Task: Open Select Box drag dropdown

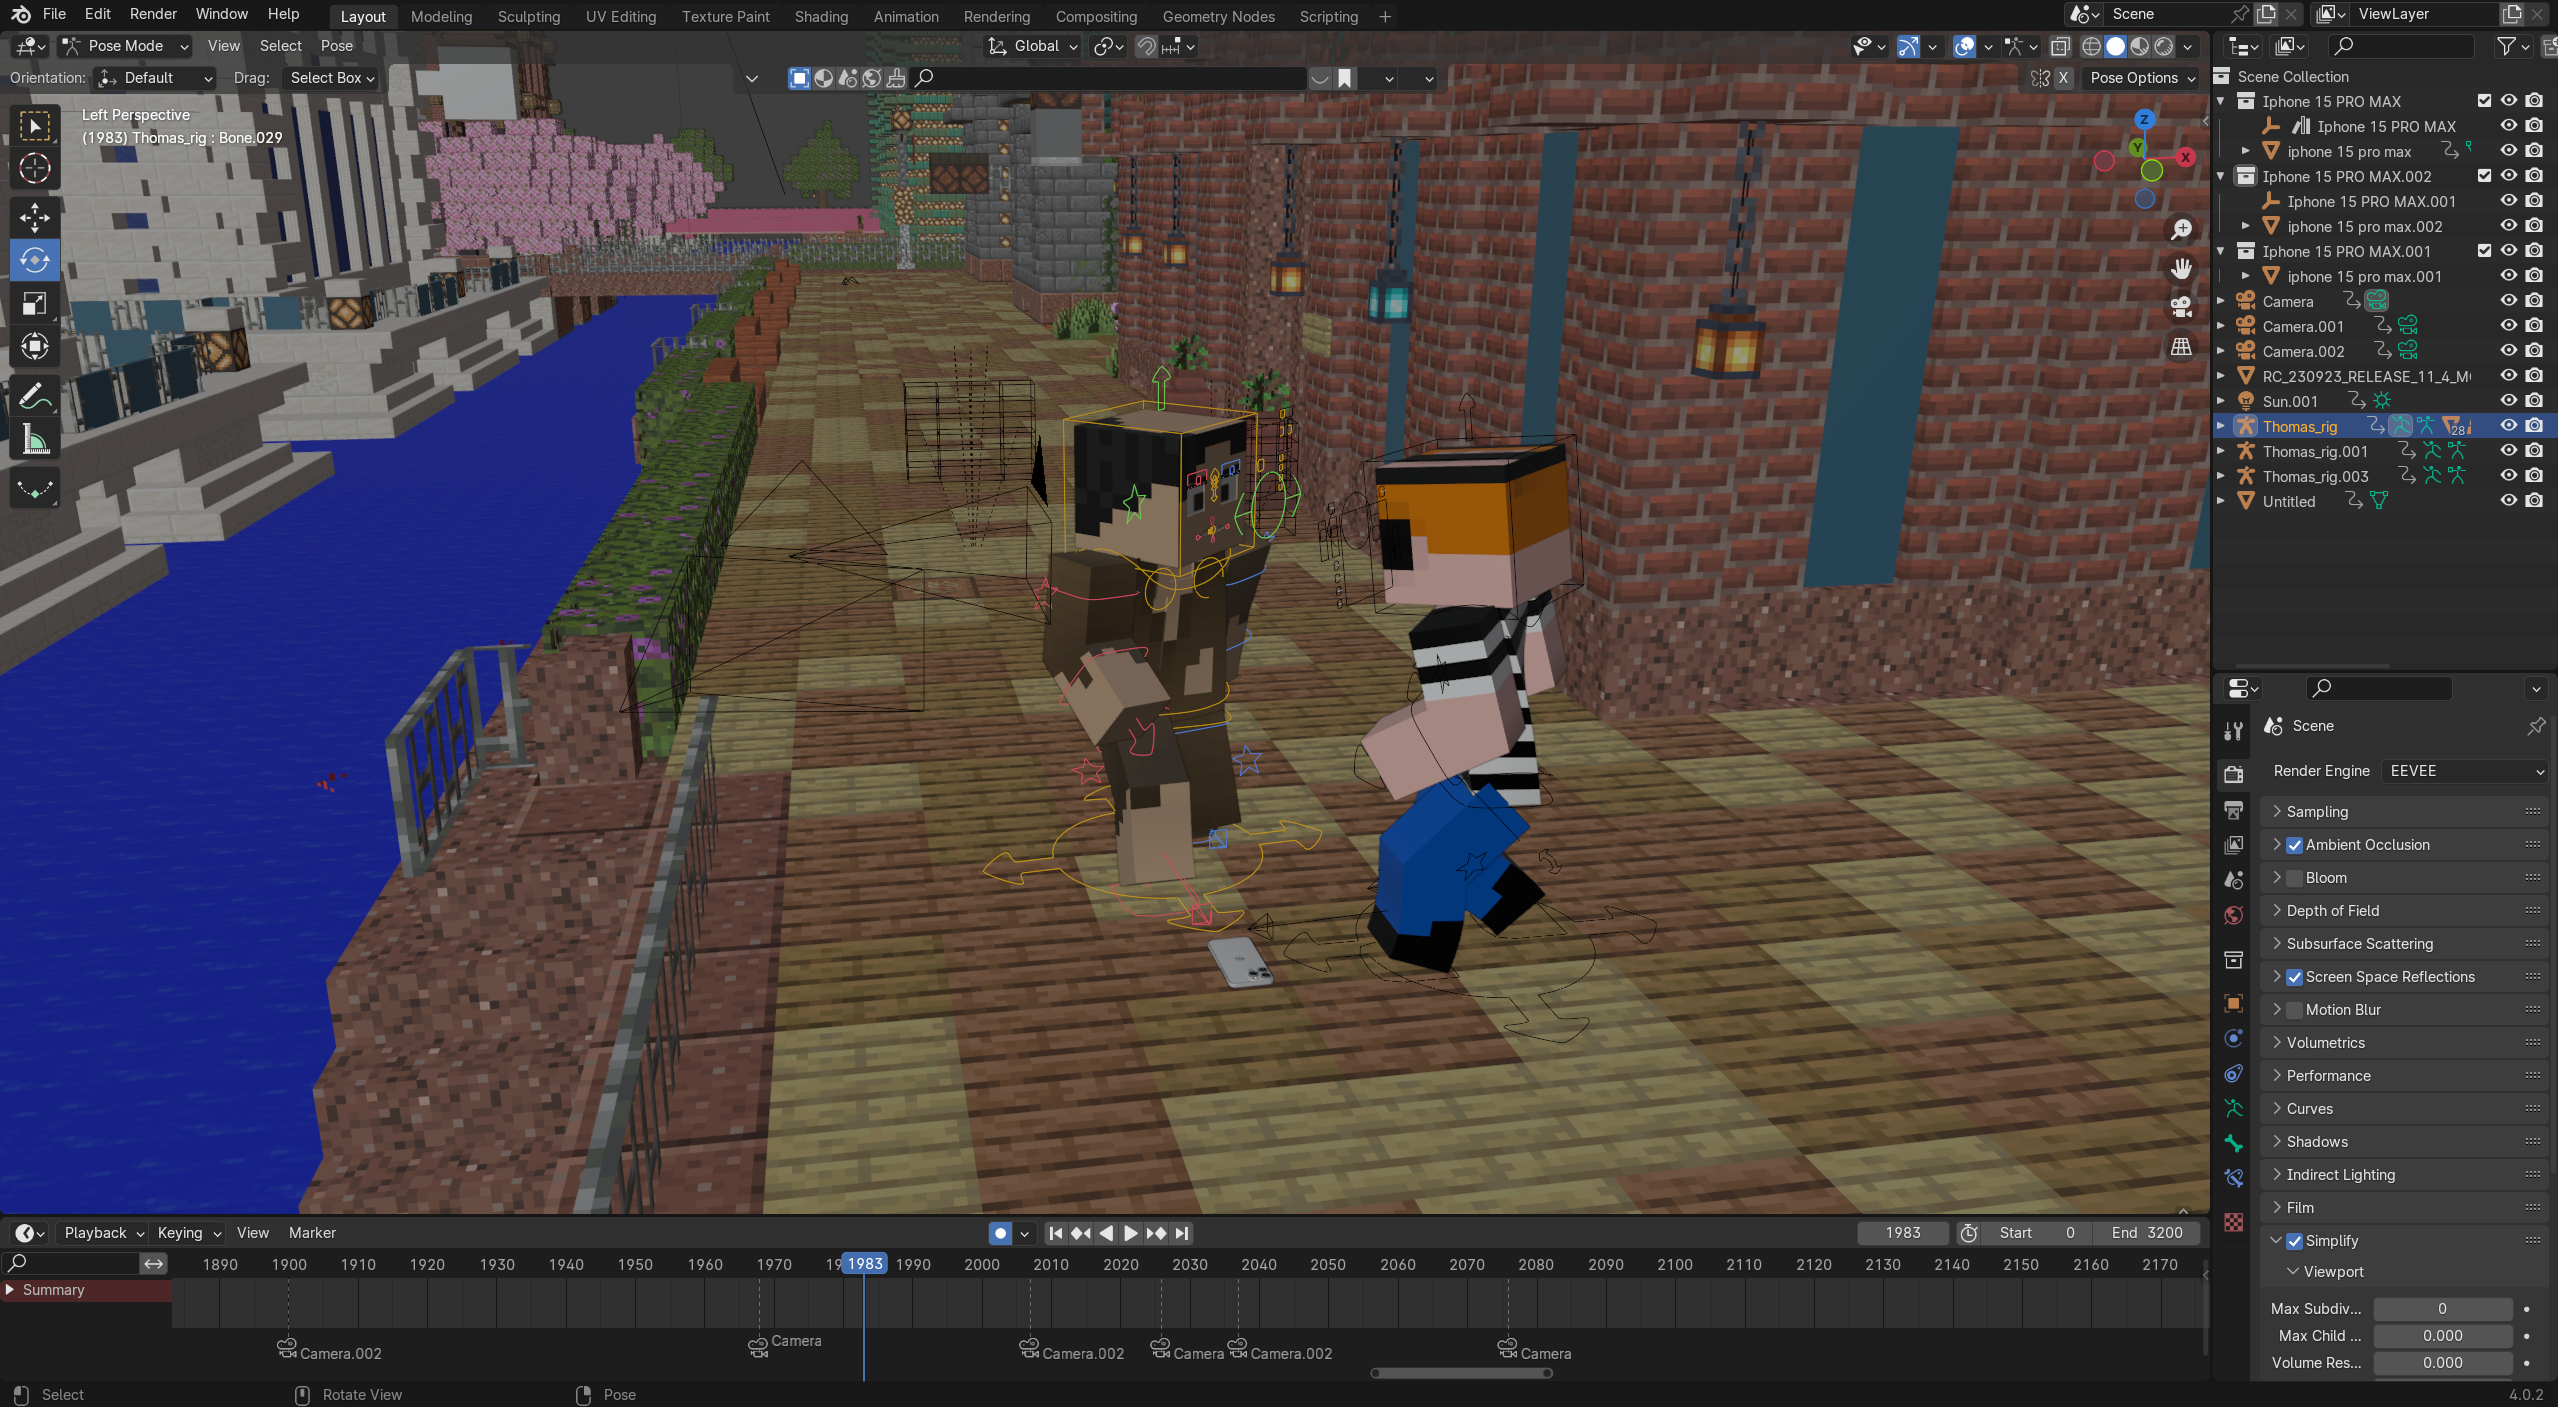Action: pos(331,78)
